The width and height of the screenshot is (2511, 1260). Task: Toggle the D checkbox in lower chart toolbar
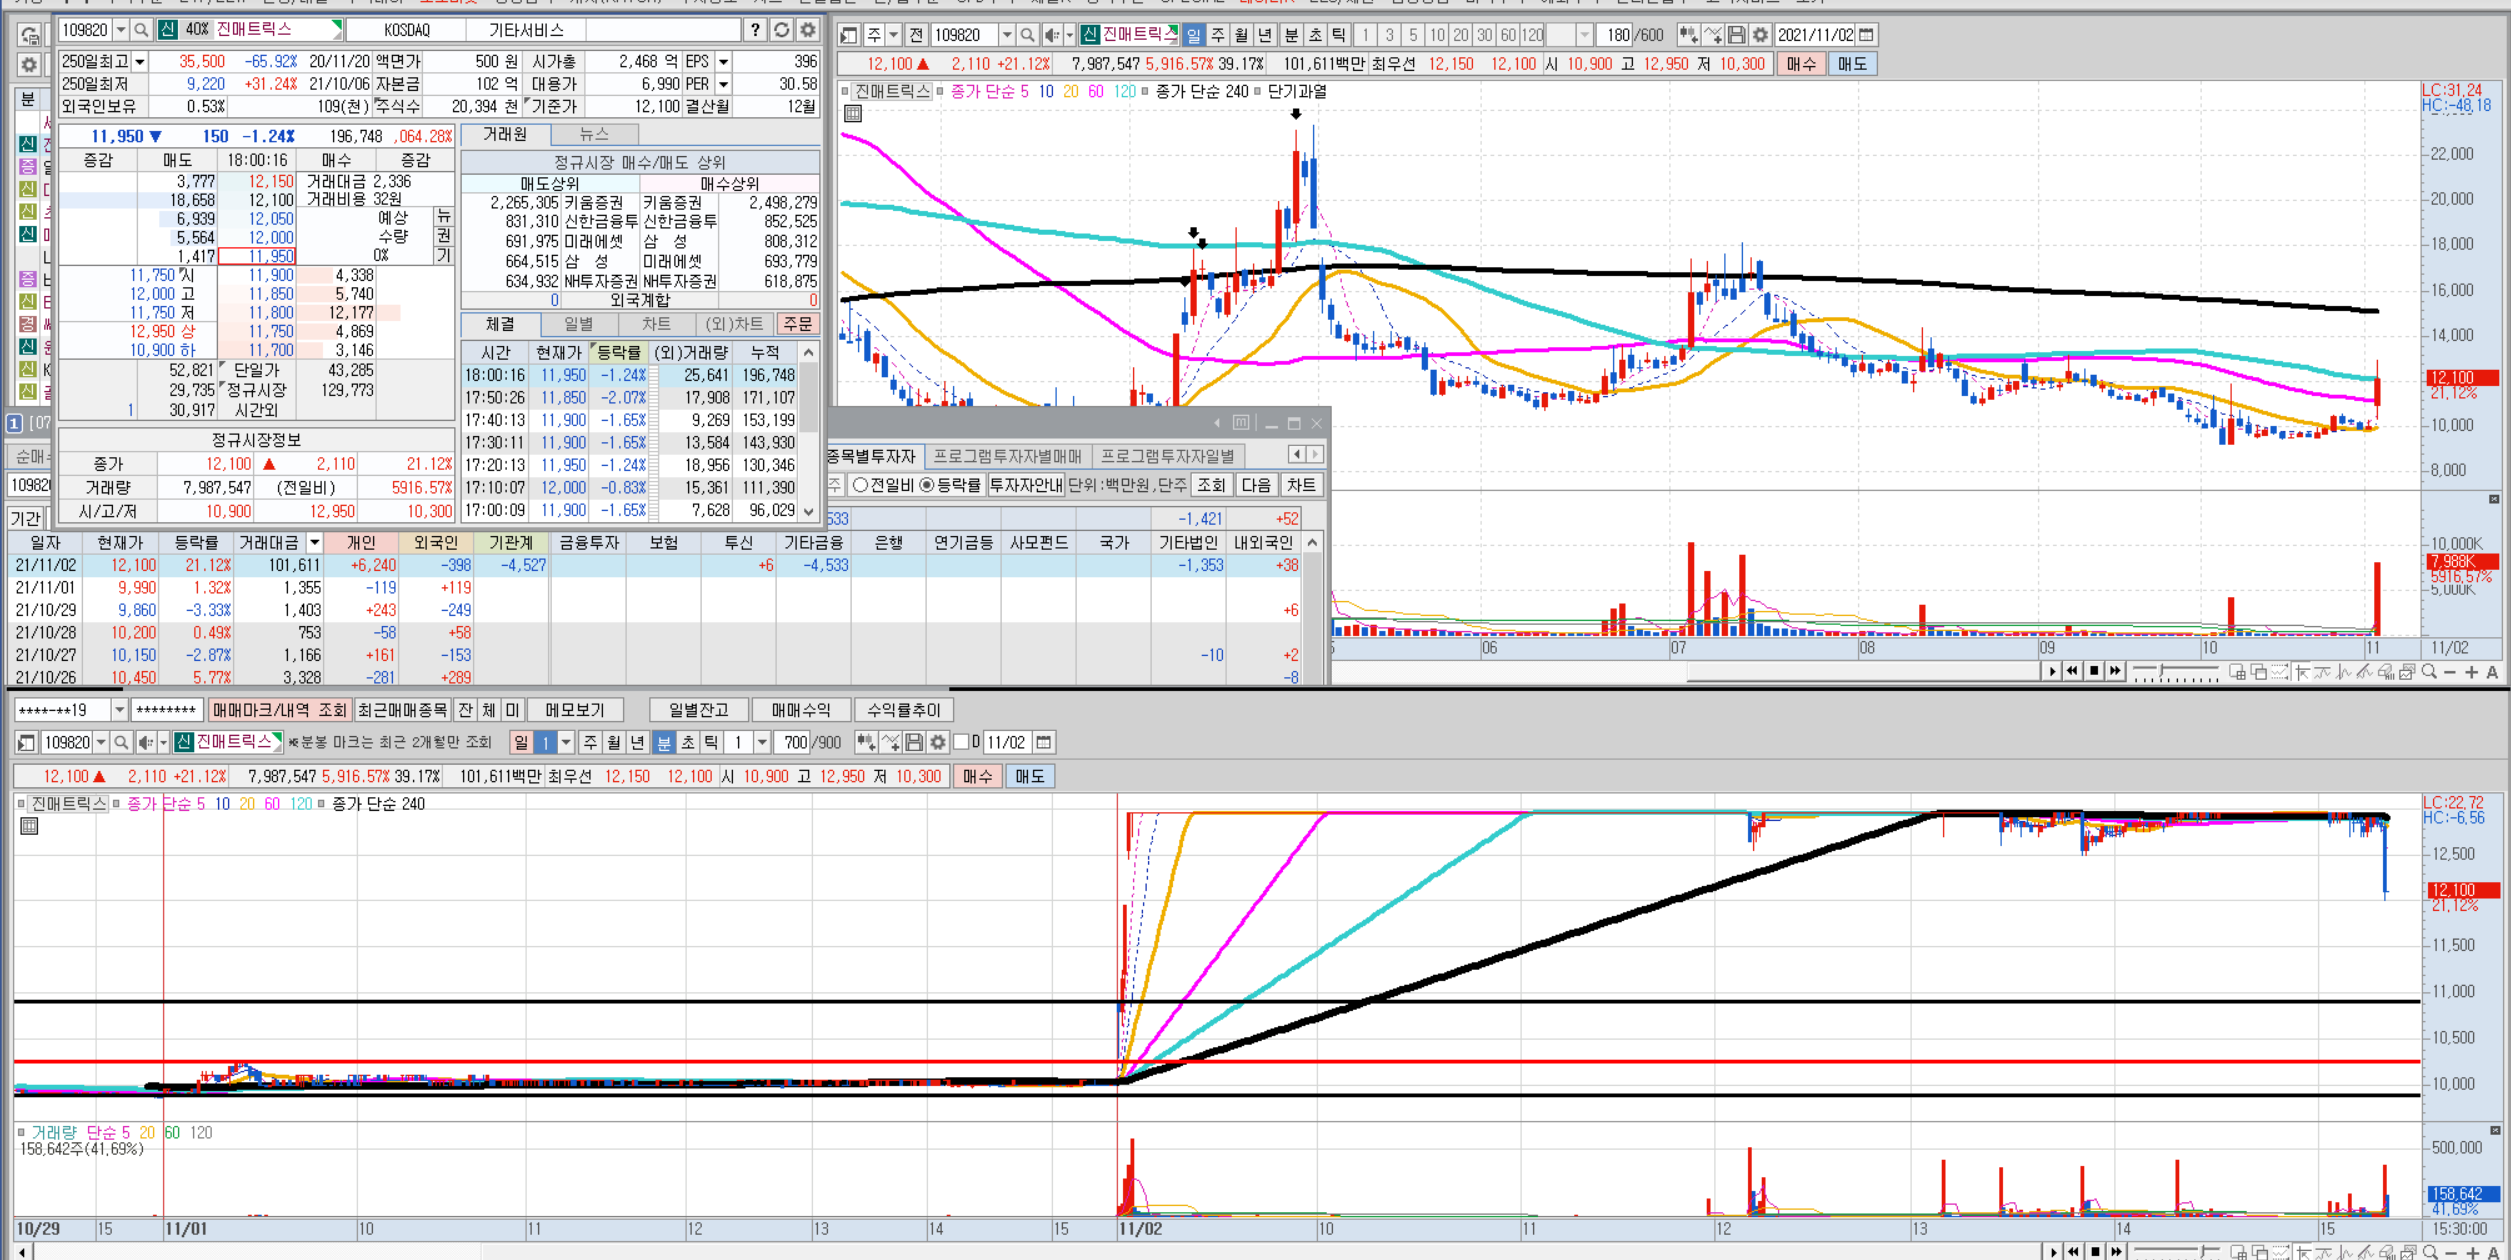click(x=961, y=742)
